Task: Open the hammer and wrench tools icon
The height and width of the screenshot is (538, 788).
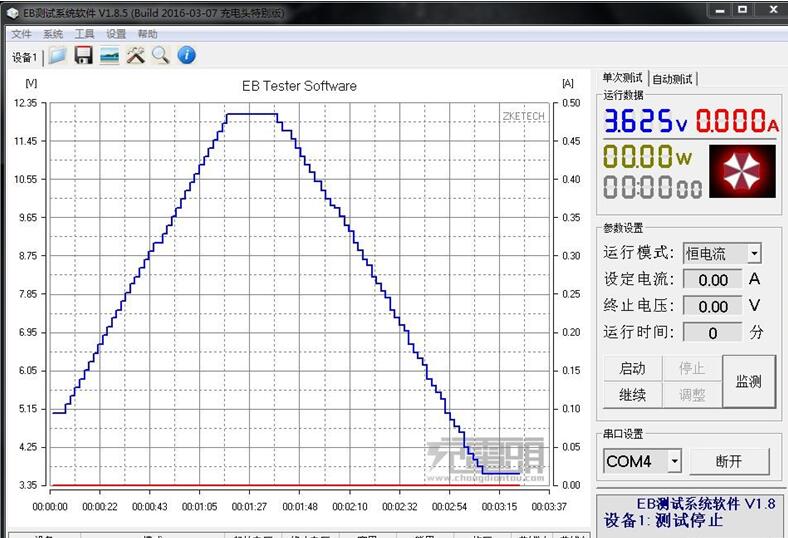Action: click(136, 56)
